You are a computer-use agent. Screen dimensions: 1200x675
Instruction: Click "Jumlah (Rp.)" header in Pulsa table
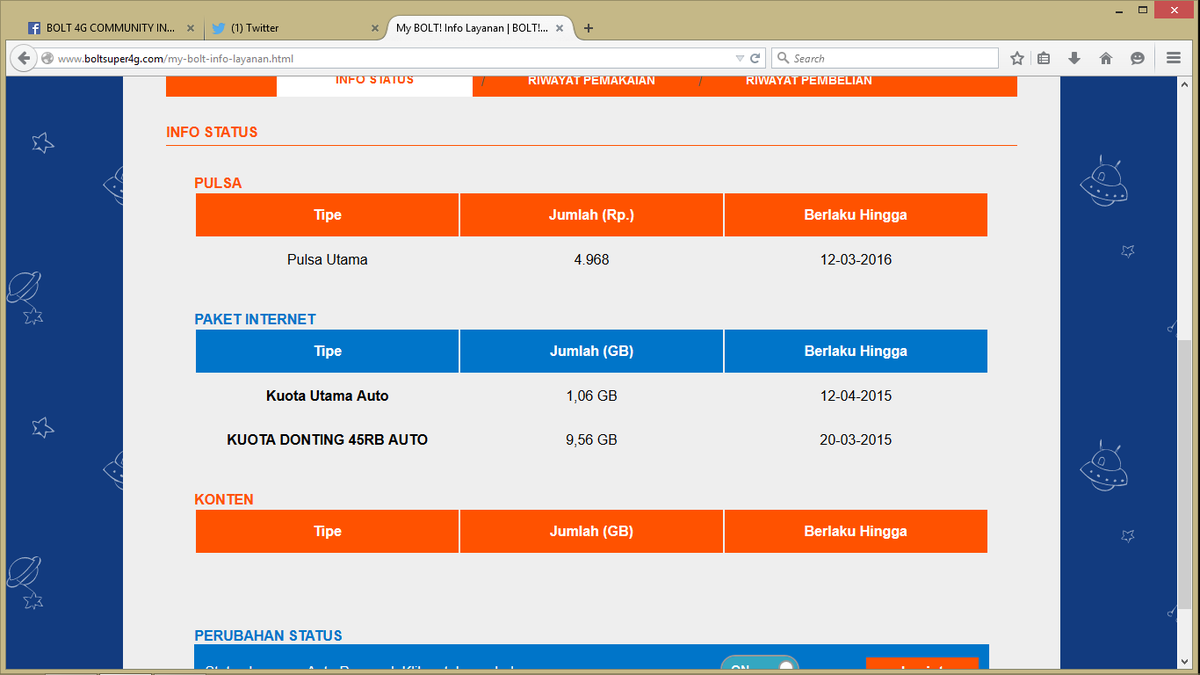click(591, 215)
